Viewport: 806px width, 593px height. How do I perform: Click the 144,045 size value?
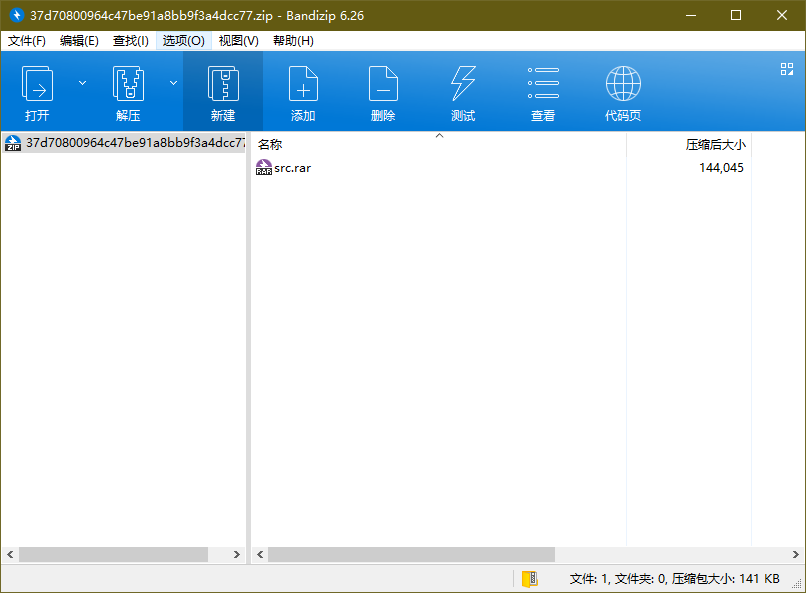pyautogui.click(x=721, y=168)
